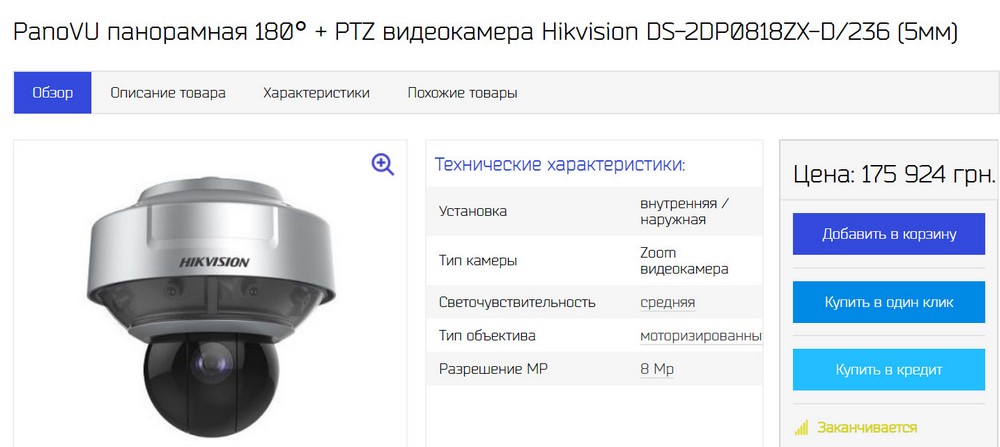Click the price 175 924 грн.

click(893, 173)
